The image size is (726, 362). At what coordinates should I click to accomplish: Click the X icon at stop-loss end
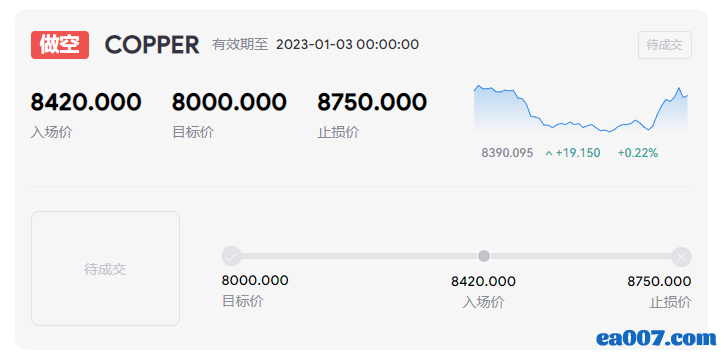682,257
